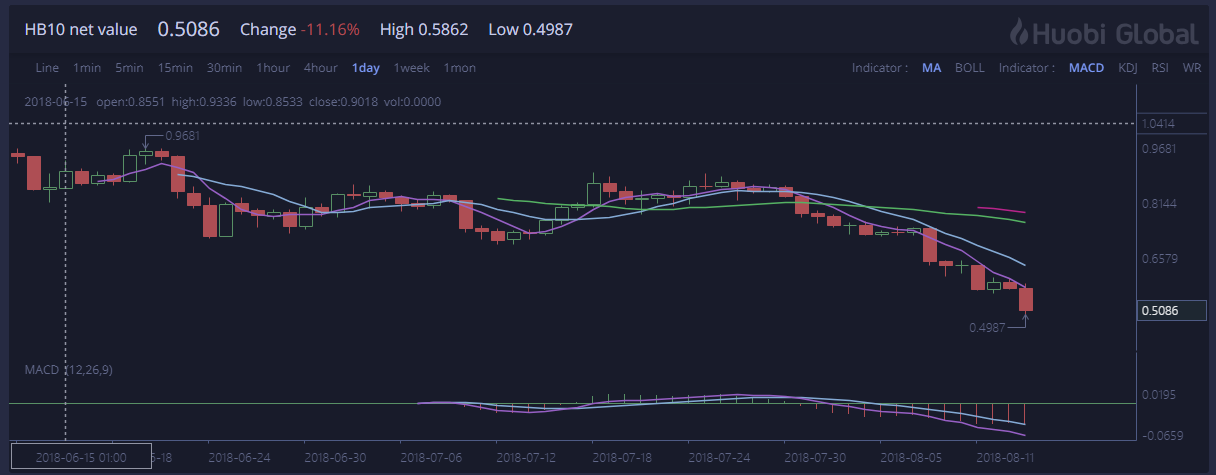The width and height of the screenshot is (1216, 475).
Task: Choose the 30min interval
Action: (x=224, y=68)
